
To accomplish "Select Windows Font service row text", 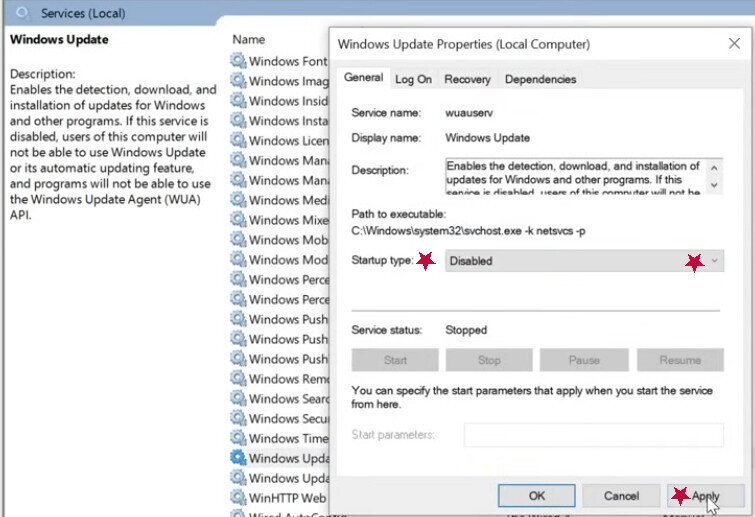I will (x=288, y=61).
